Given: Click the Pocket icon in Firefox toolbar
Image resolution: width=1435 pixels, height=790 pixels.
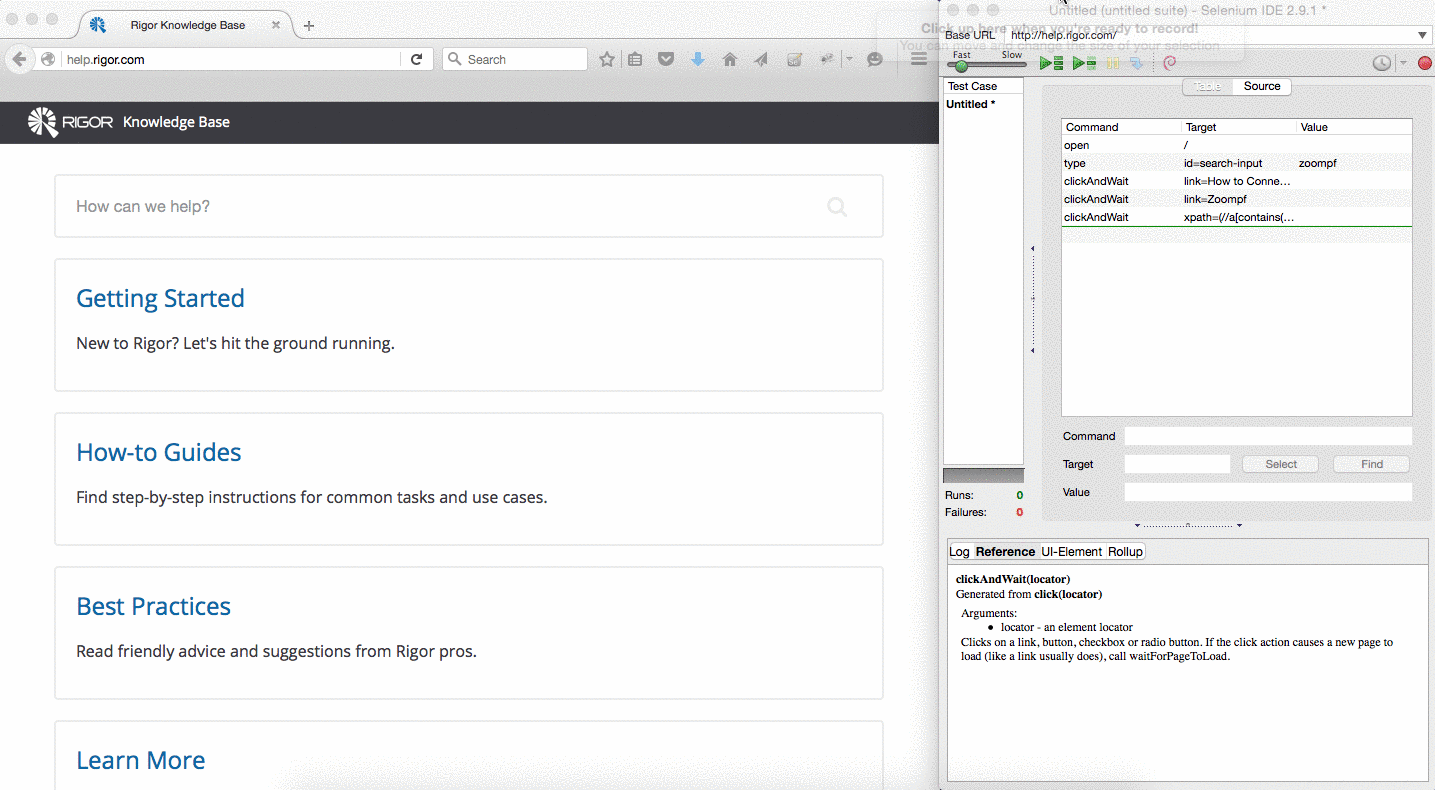Looking at the screenshot, I should (x=666, y=60).
